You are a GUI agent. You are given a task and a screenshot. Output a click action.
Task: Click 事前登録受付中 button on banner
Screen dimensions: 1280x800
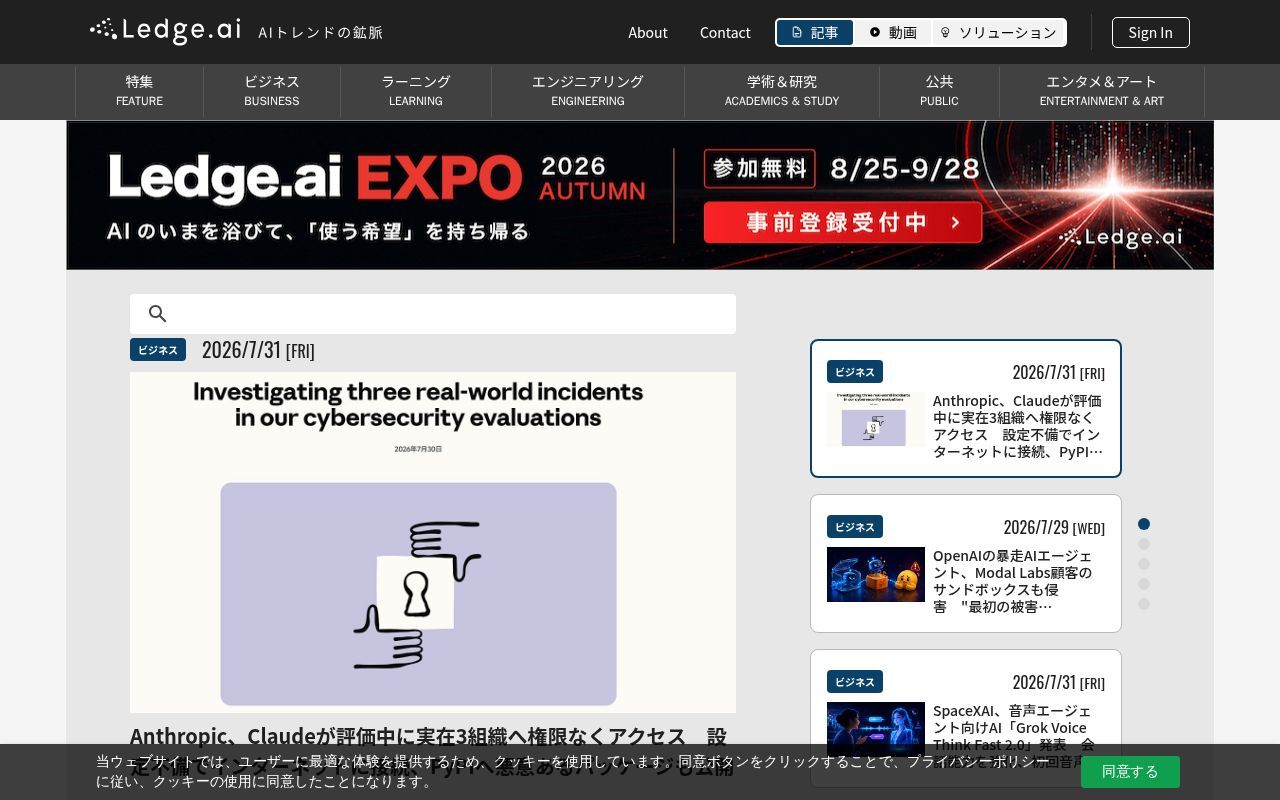[x=843, y=222]
